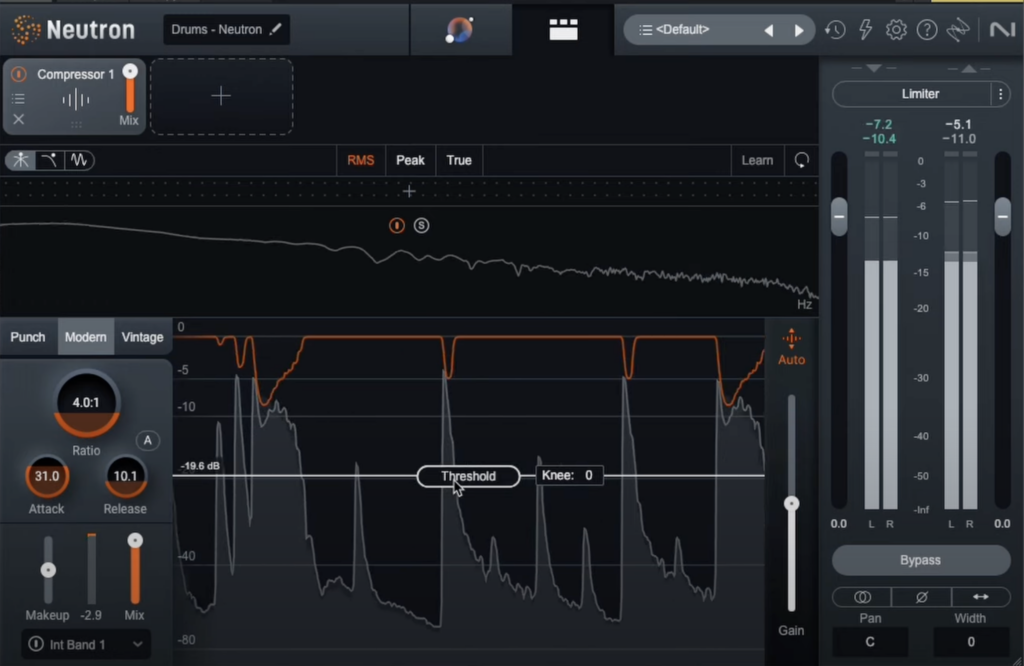
Task: Open preset history with the clock icon
Action: point(835,30)
